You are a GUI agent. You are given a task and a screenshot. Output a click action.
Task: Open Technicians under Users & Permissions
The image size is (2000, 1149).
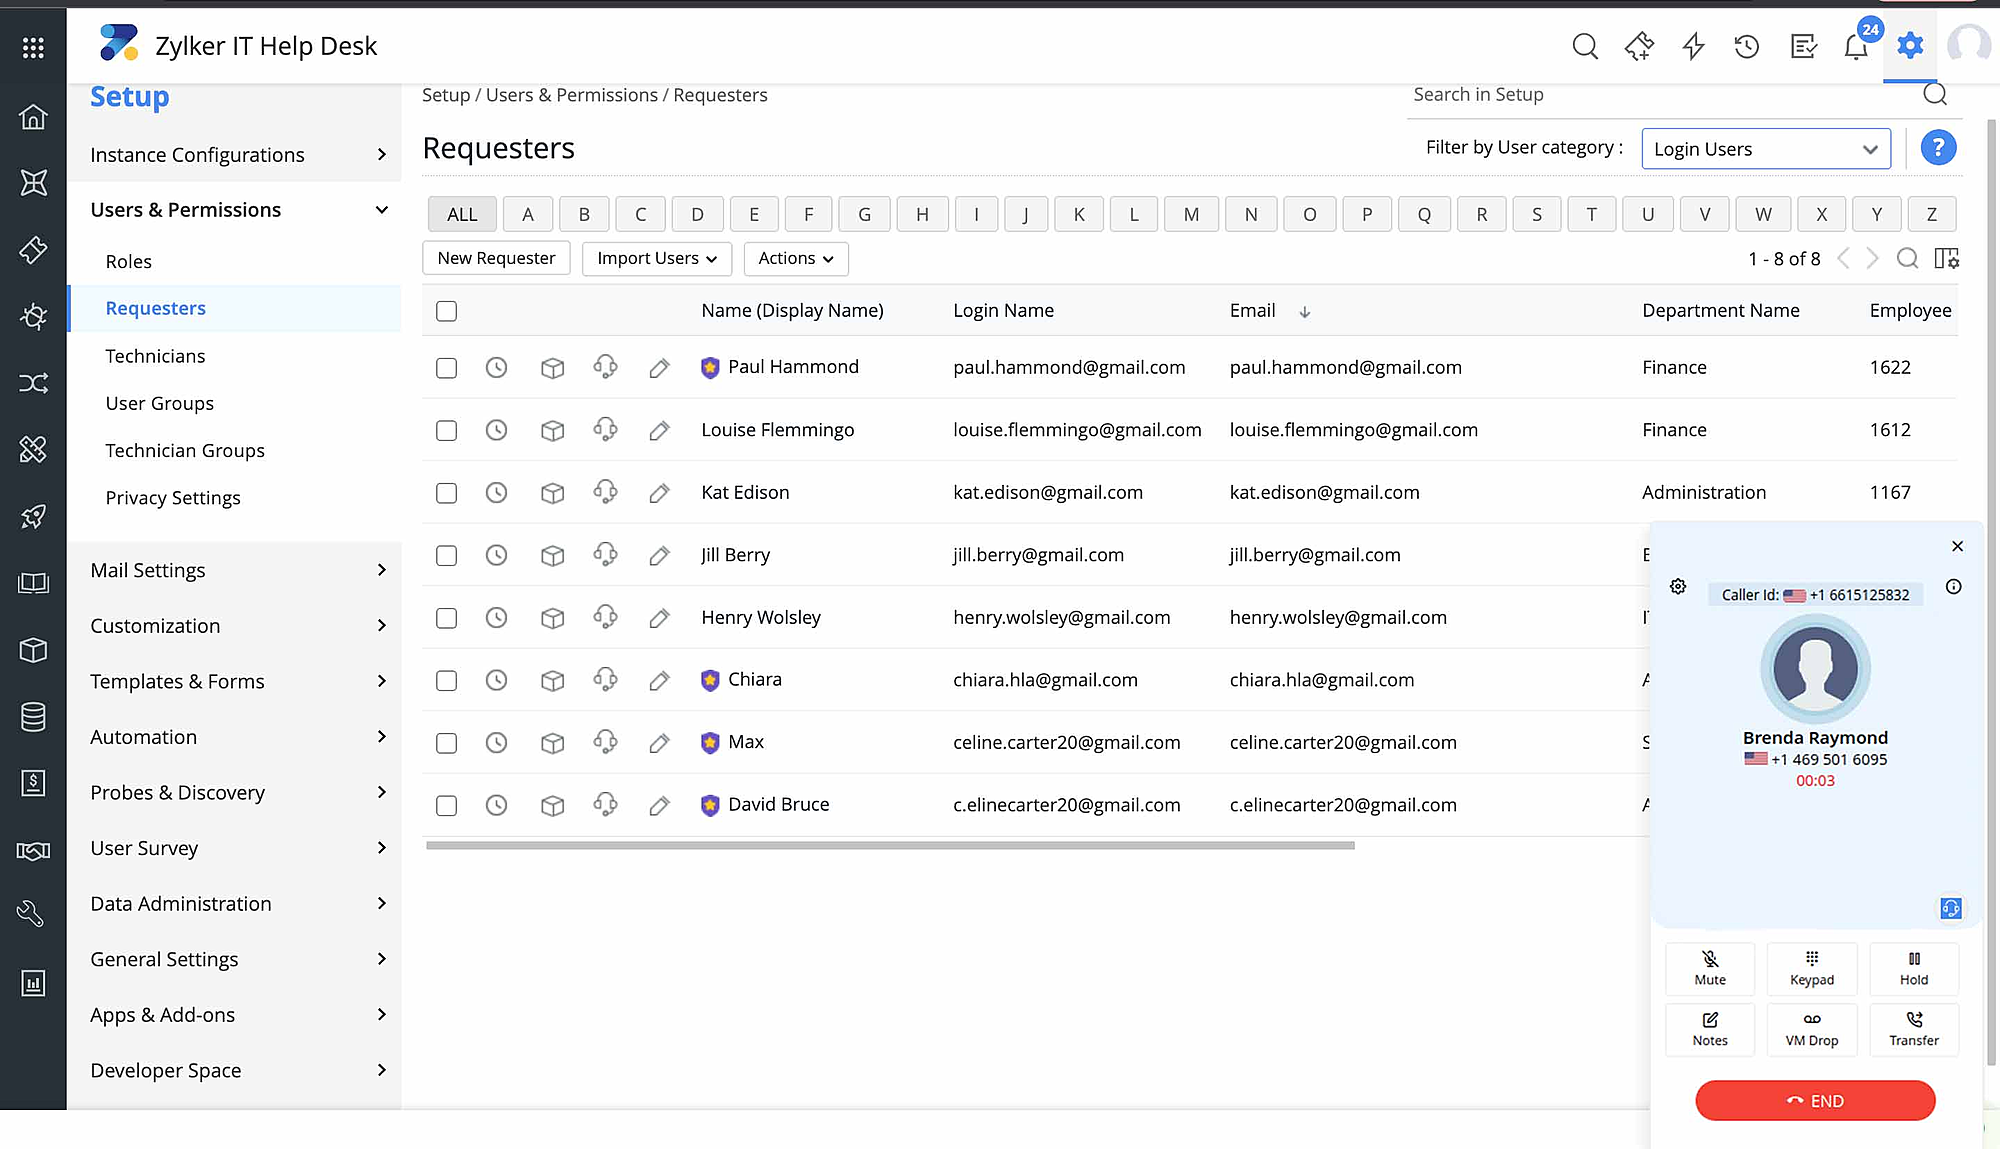click(155, 356)
